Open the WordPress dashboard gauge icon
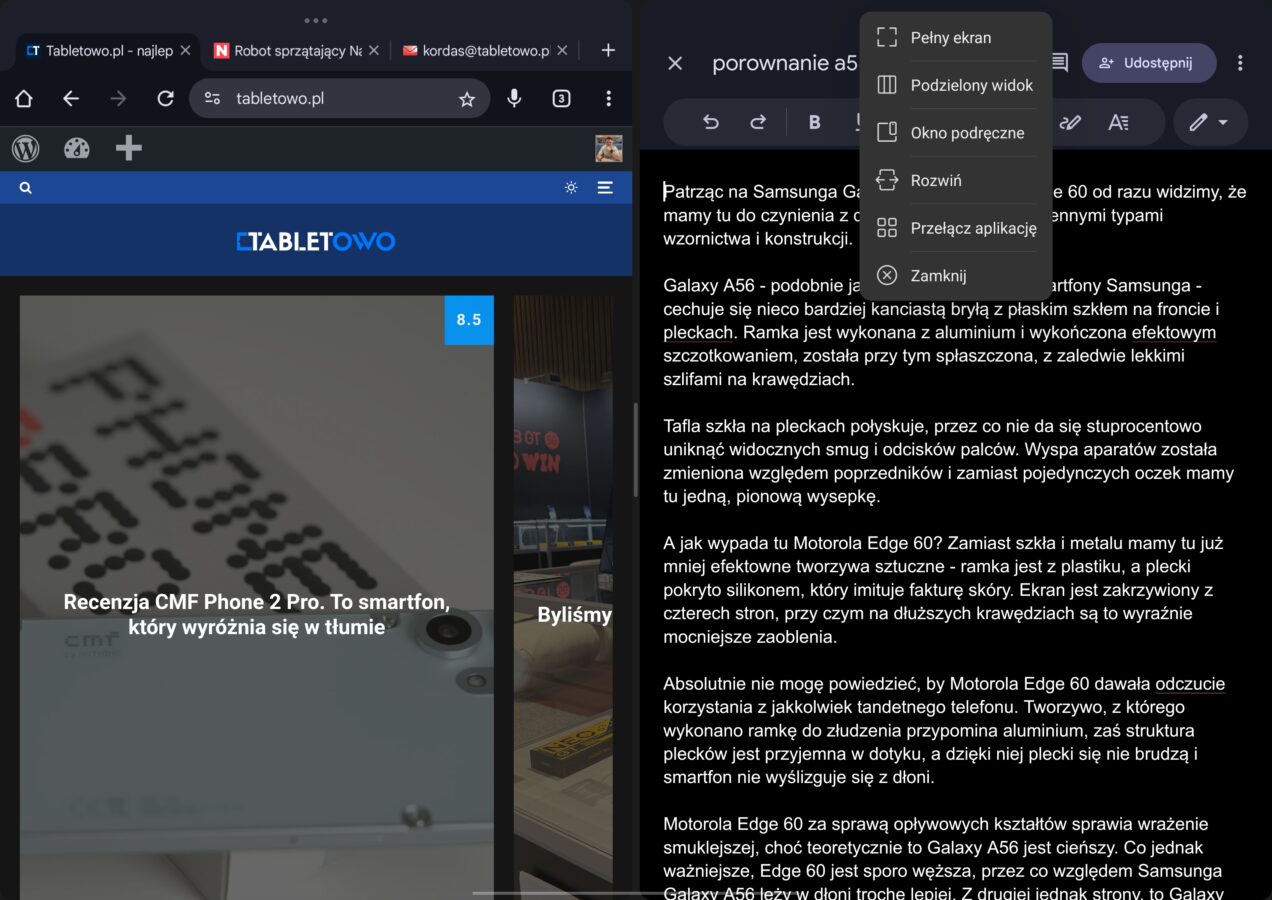The image size is (1272, 900). 77,148
